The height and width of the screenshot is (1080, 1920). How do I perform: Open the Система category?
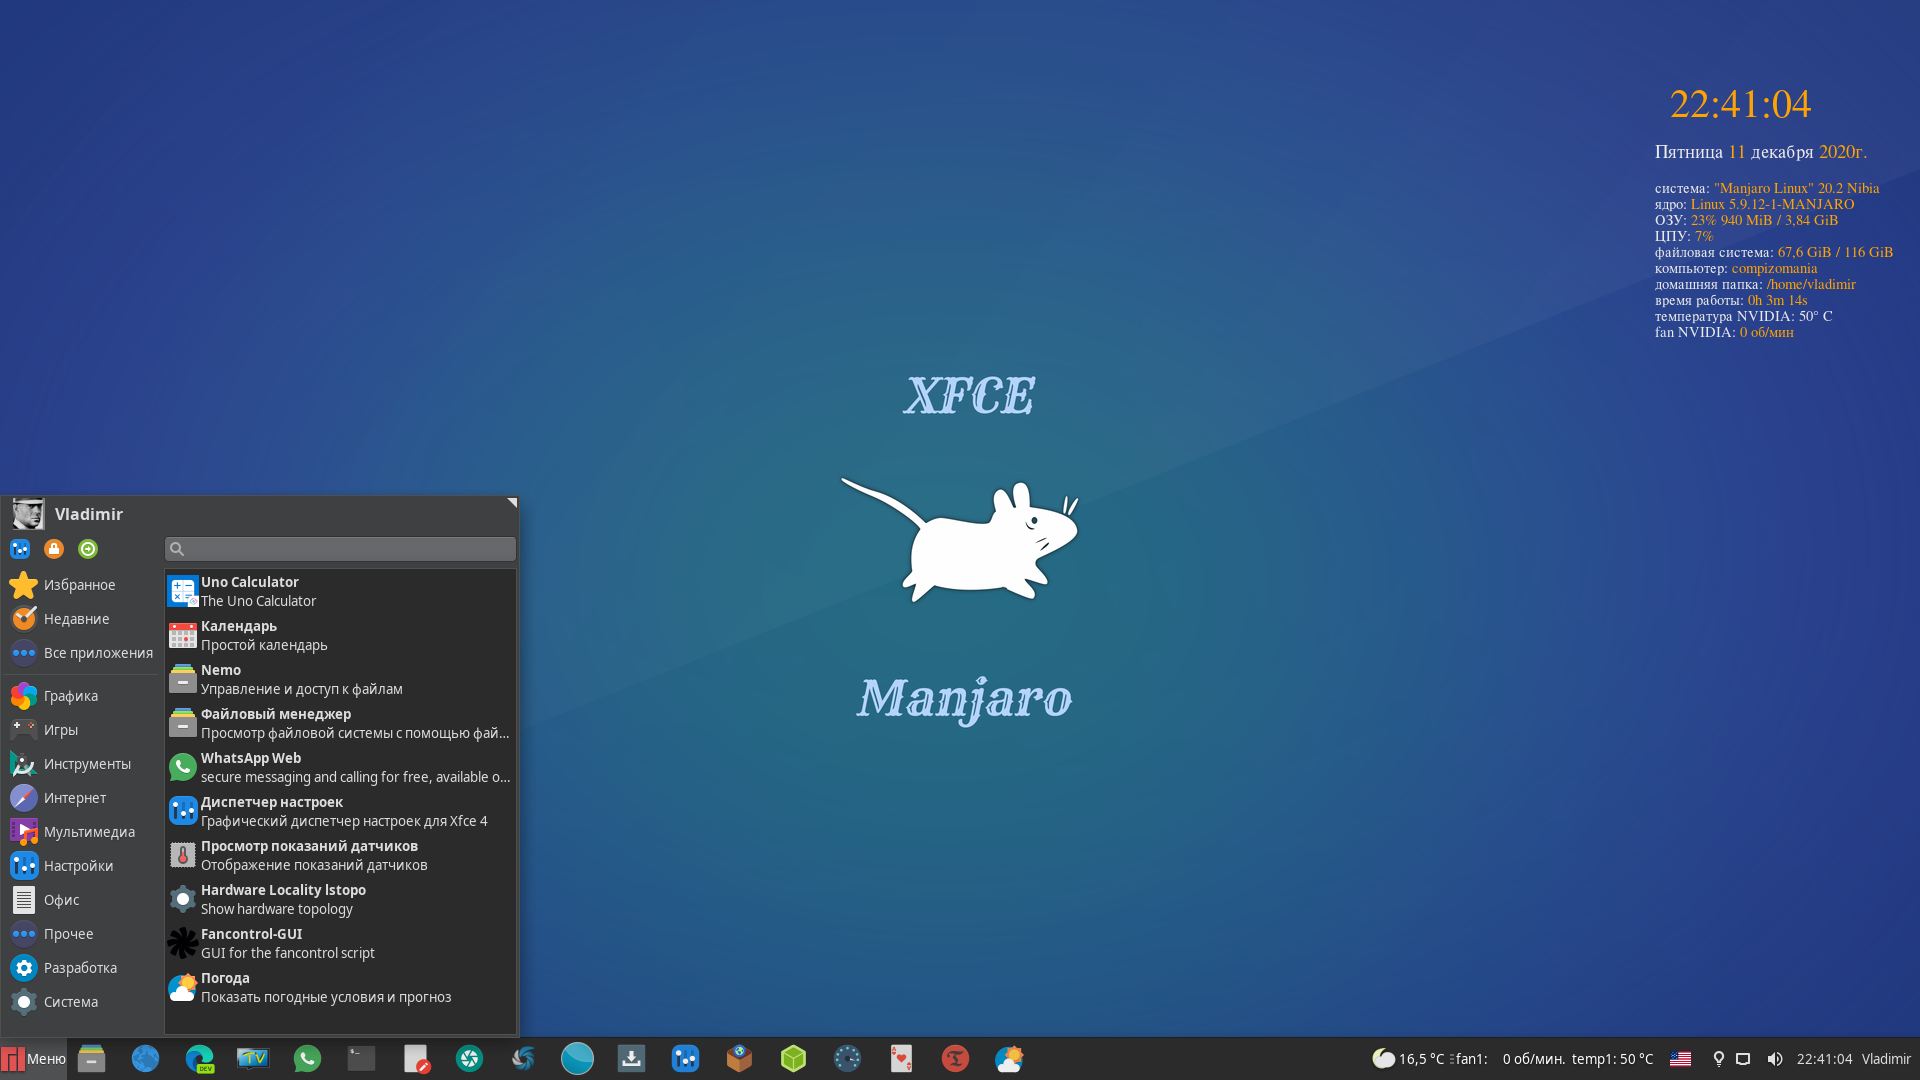pyautogui.click(x=70, y=1001)
